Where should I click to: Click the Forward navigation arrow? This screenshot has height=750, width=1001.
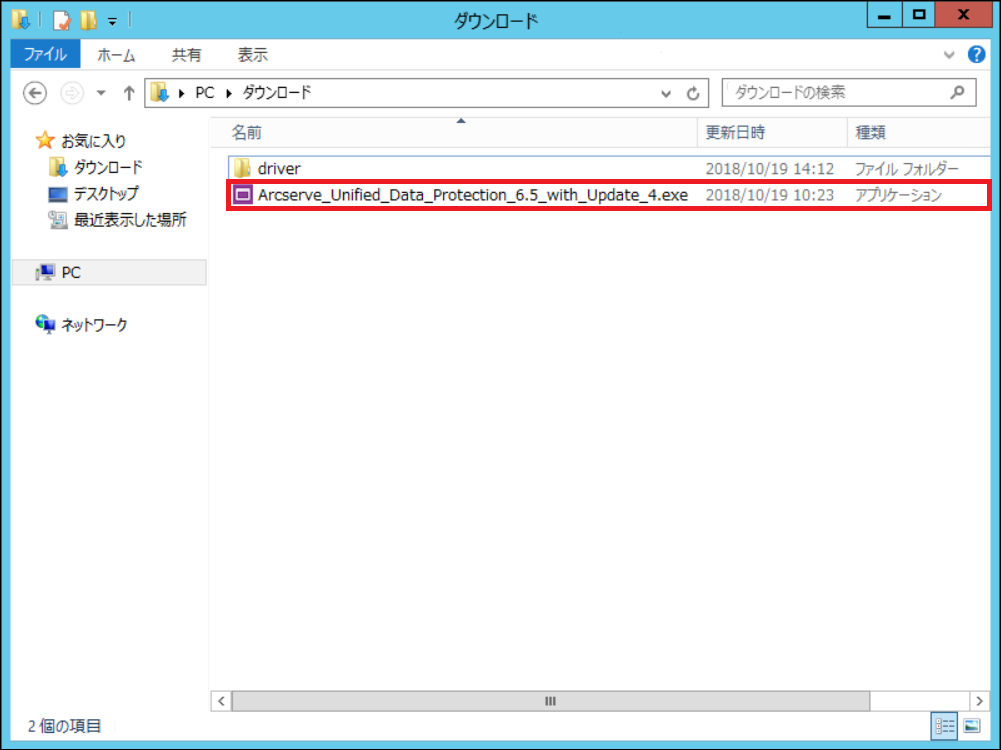pyautogui.click(x=72, y=93)
